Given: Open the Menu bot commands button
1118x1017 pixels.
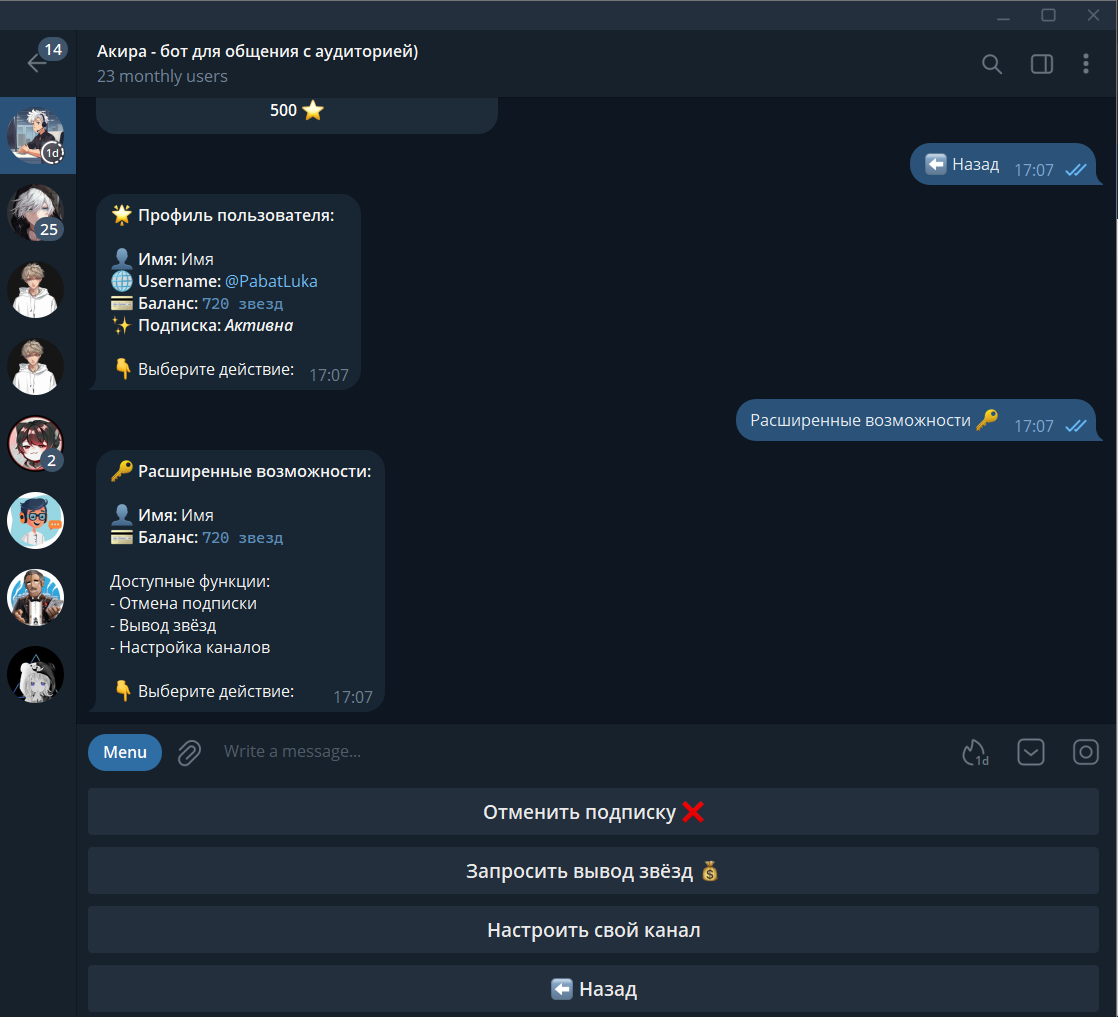Looking at the screenshot, I should (125, 752).
